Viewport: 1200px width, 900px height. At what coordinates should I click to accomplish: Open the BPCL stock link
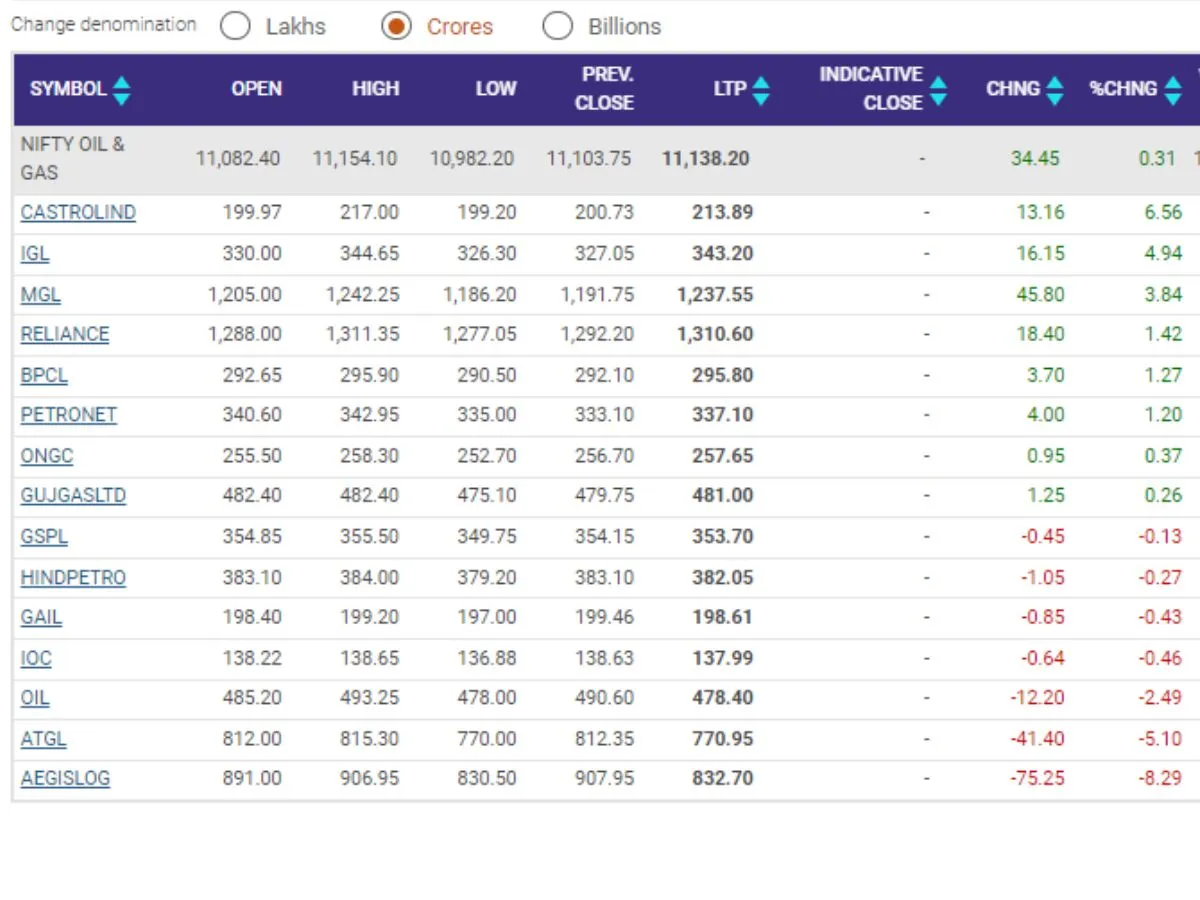44,376
